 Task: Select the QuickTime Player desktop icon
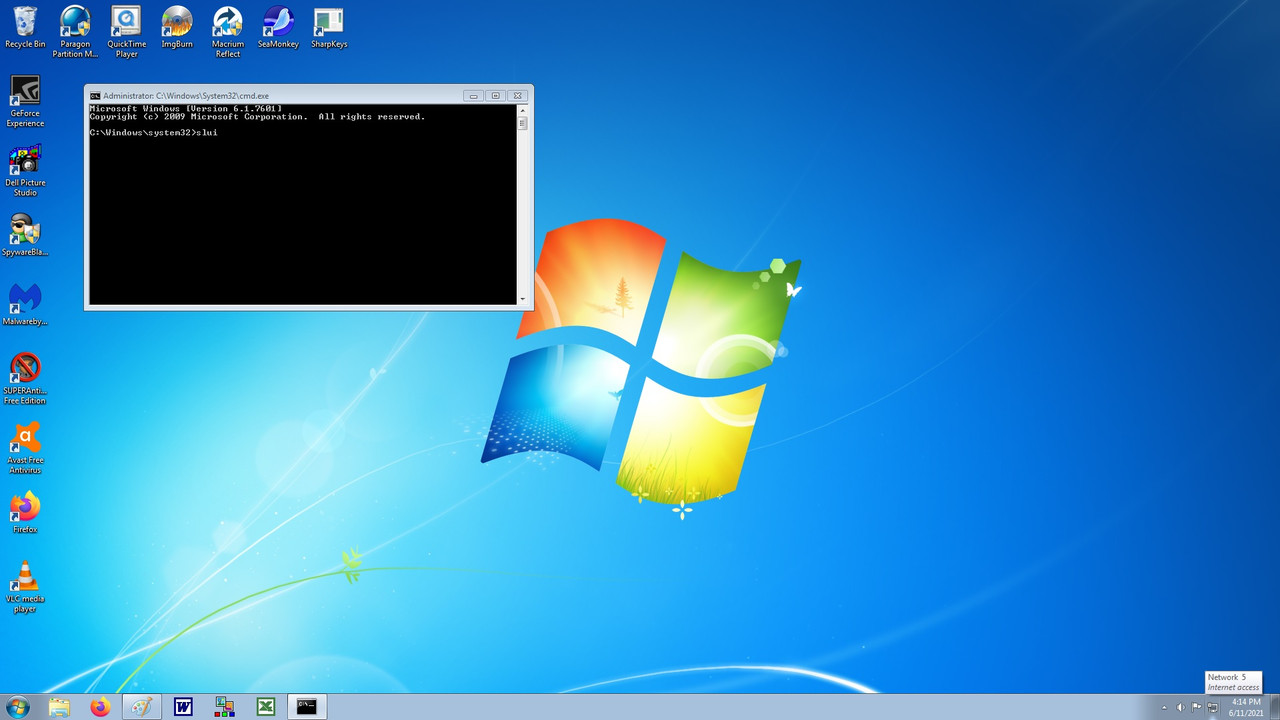[x=126, y=32]
